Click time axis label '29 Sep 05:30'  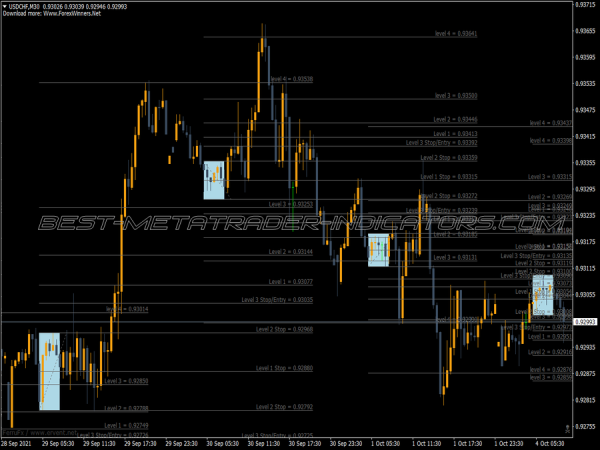coord(58,444)
